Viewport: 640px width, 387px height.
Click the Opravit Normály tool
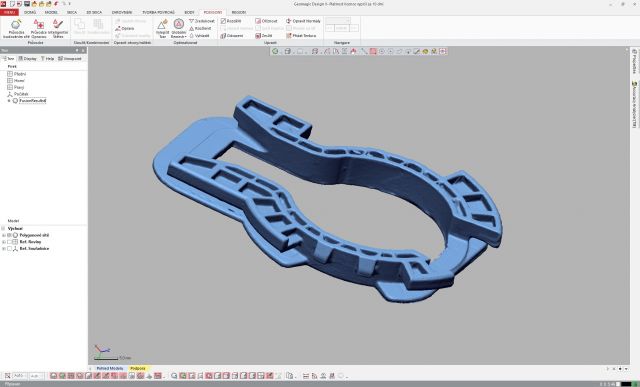[303, 21]
